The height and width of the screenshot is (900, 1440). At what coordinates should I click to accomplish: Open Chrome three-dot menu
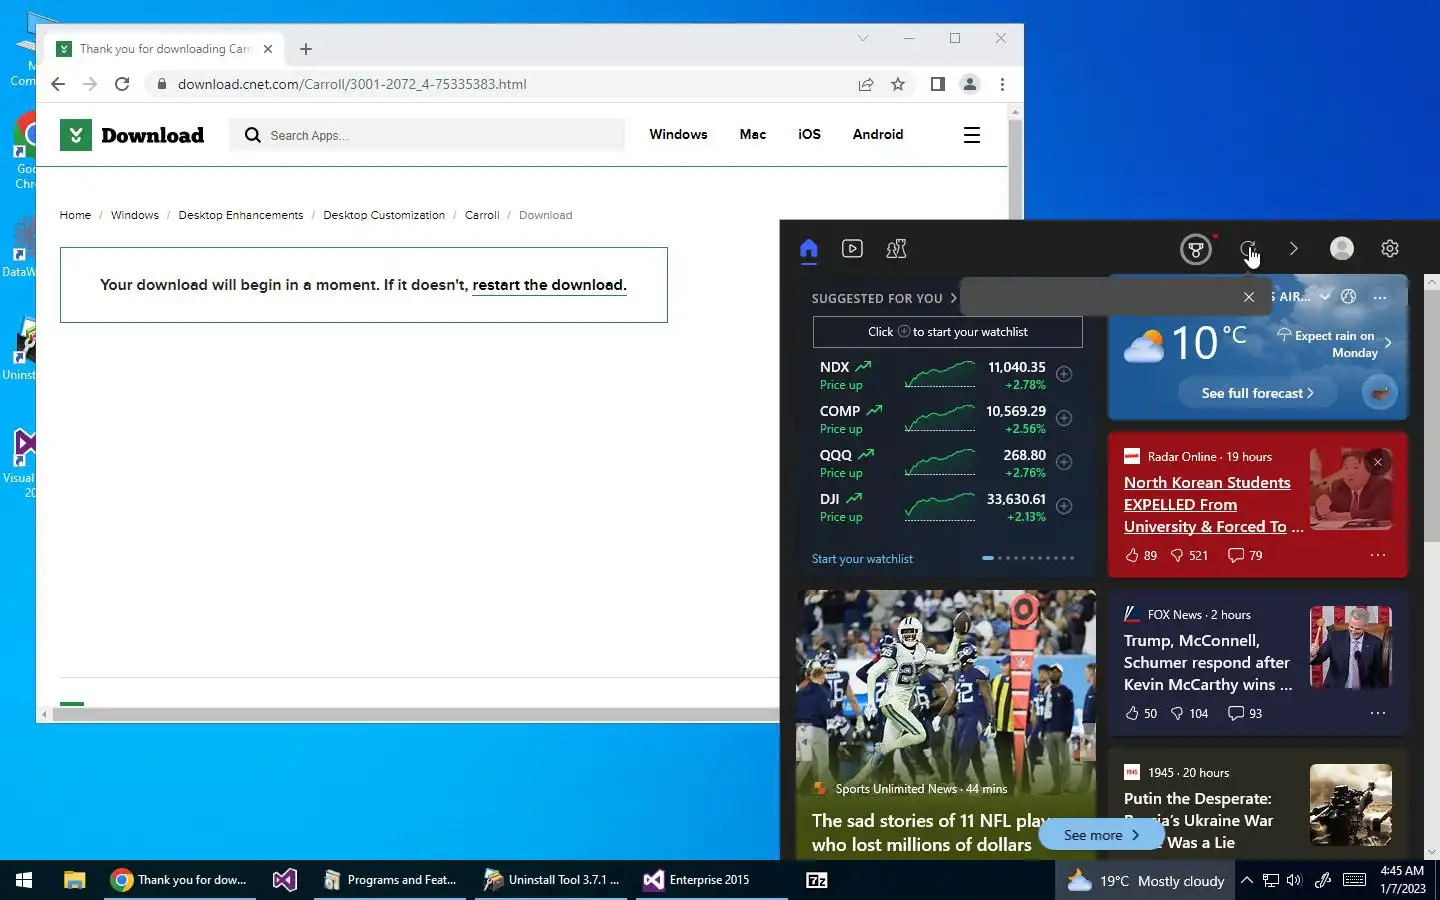click(1002, 84)
